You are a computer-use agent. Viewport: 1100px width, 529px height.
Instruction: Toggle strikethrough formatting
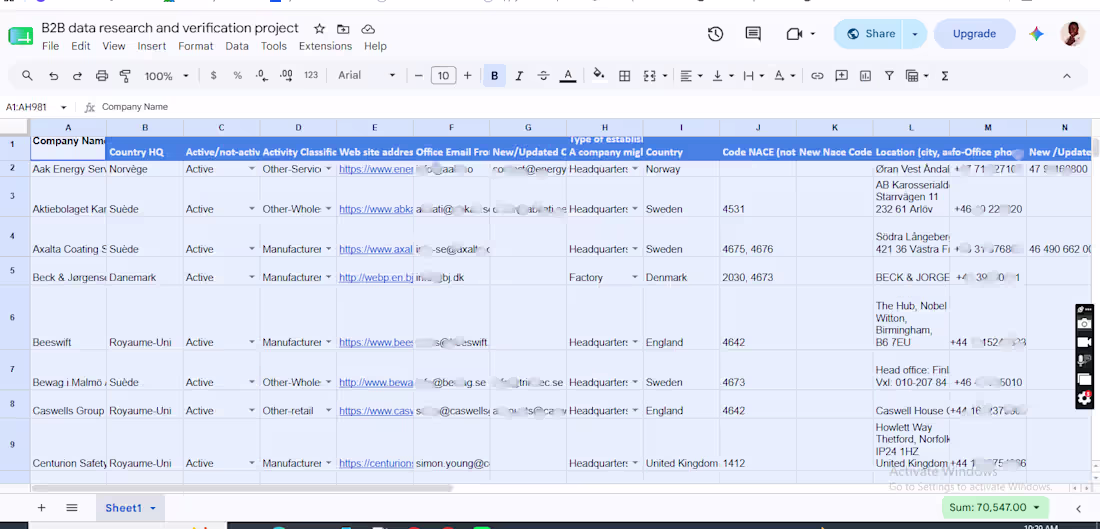pos(543,76)
